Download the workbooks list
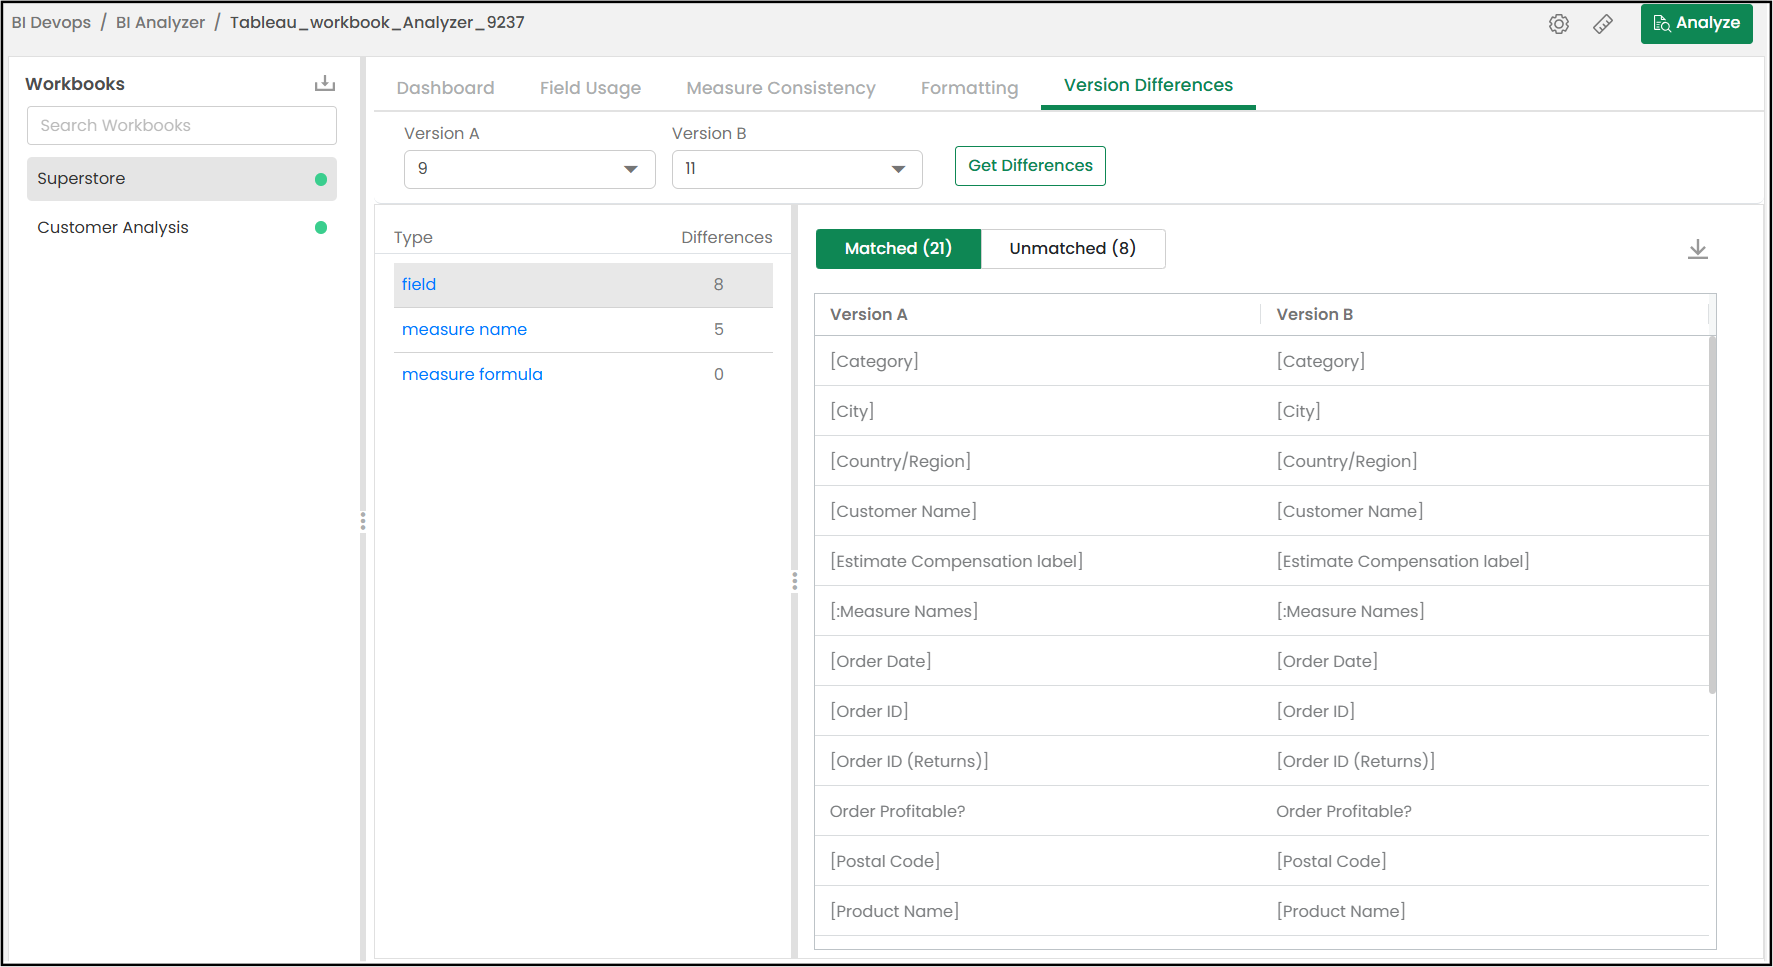Viewport: 1773px width, 967px height. 324,83
